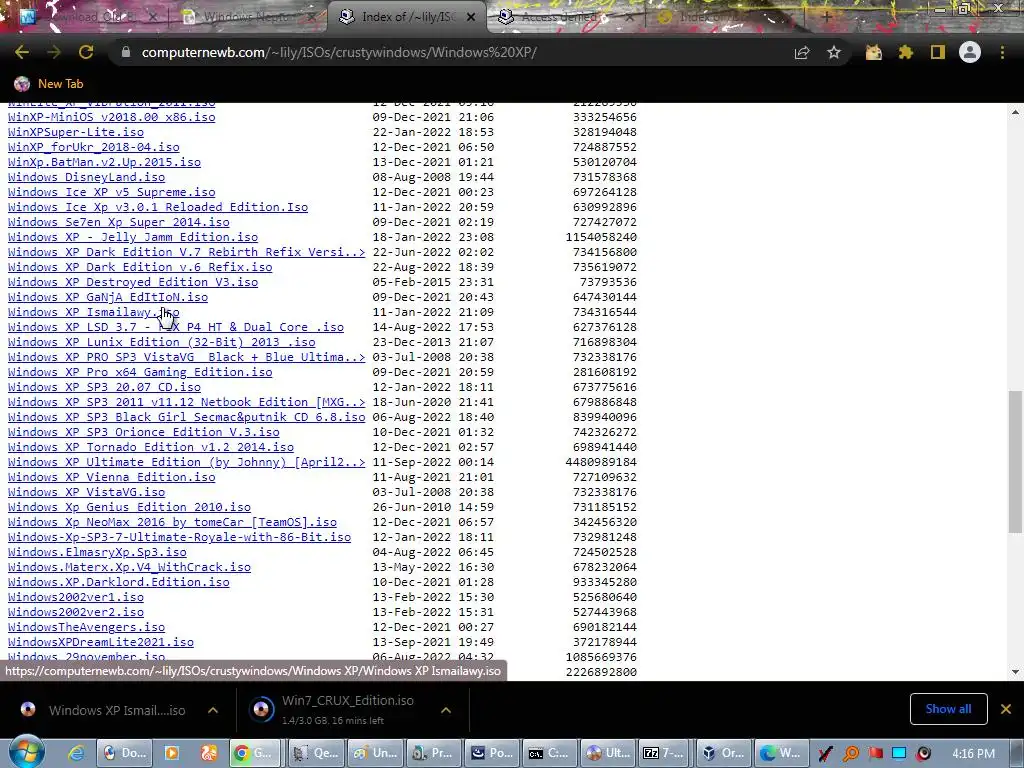
Task: Open Windows XP Vienna Edition.iso link
Action: pyautogui.click(x=112, y=477)
